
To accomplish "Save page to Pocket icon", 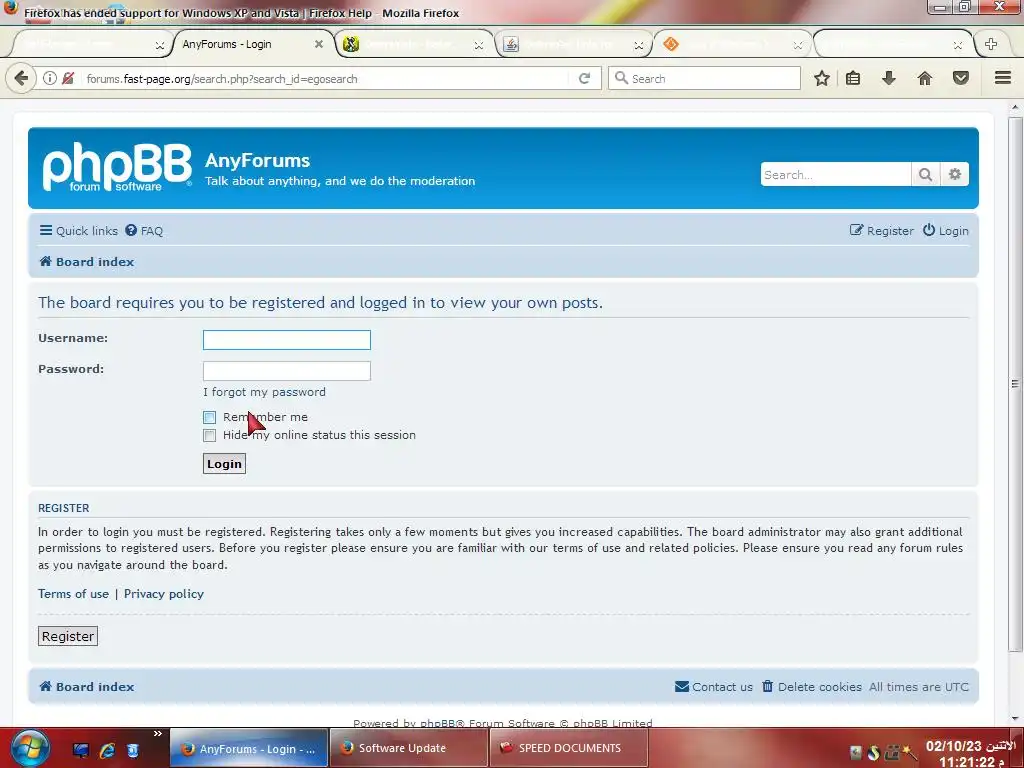I will pos(961,78).
